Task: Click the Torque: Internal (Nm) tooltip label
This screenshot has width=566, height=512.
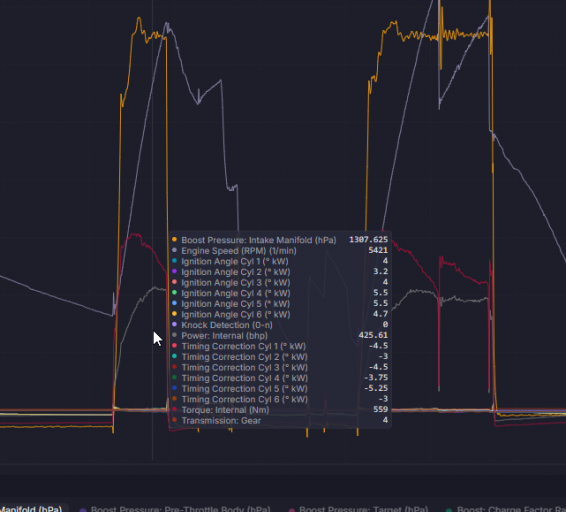Action: (225, 410)
